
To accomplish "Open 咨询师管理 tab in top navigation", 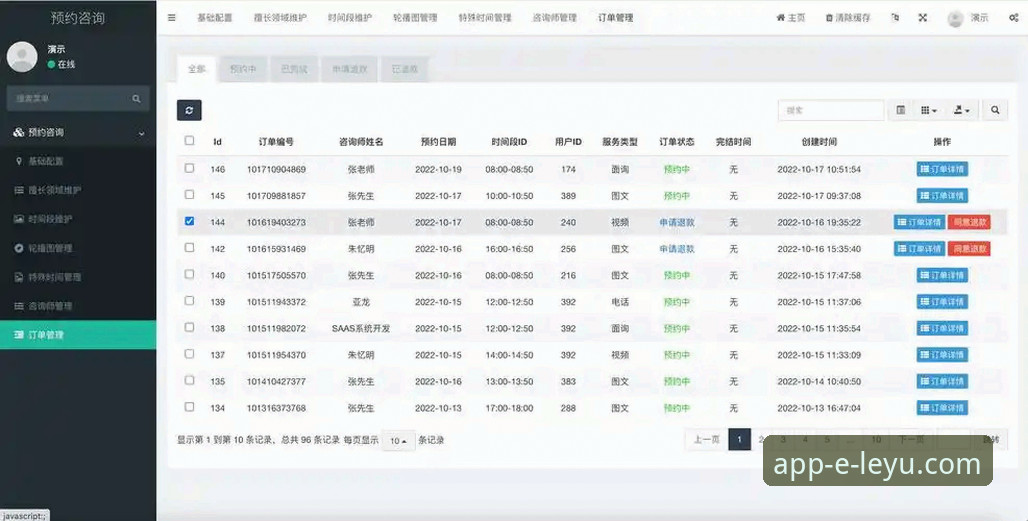I will click(x=555, y=18).
